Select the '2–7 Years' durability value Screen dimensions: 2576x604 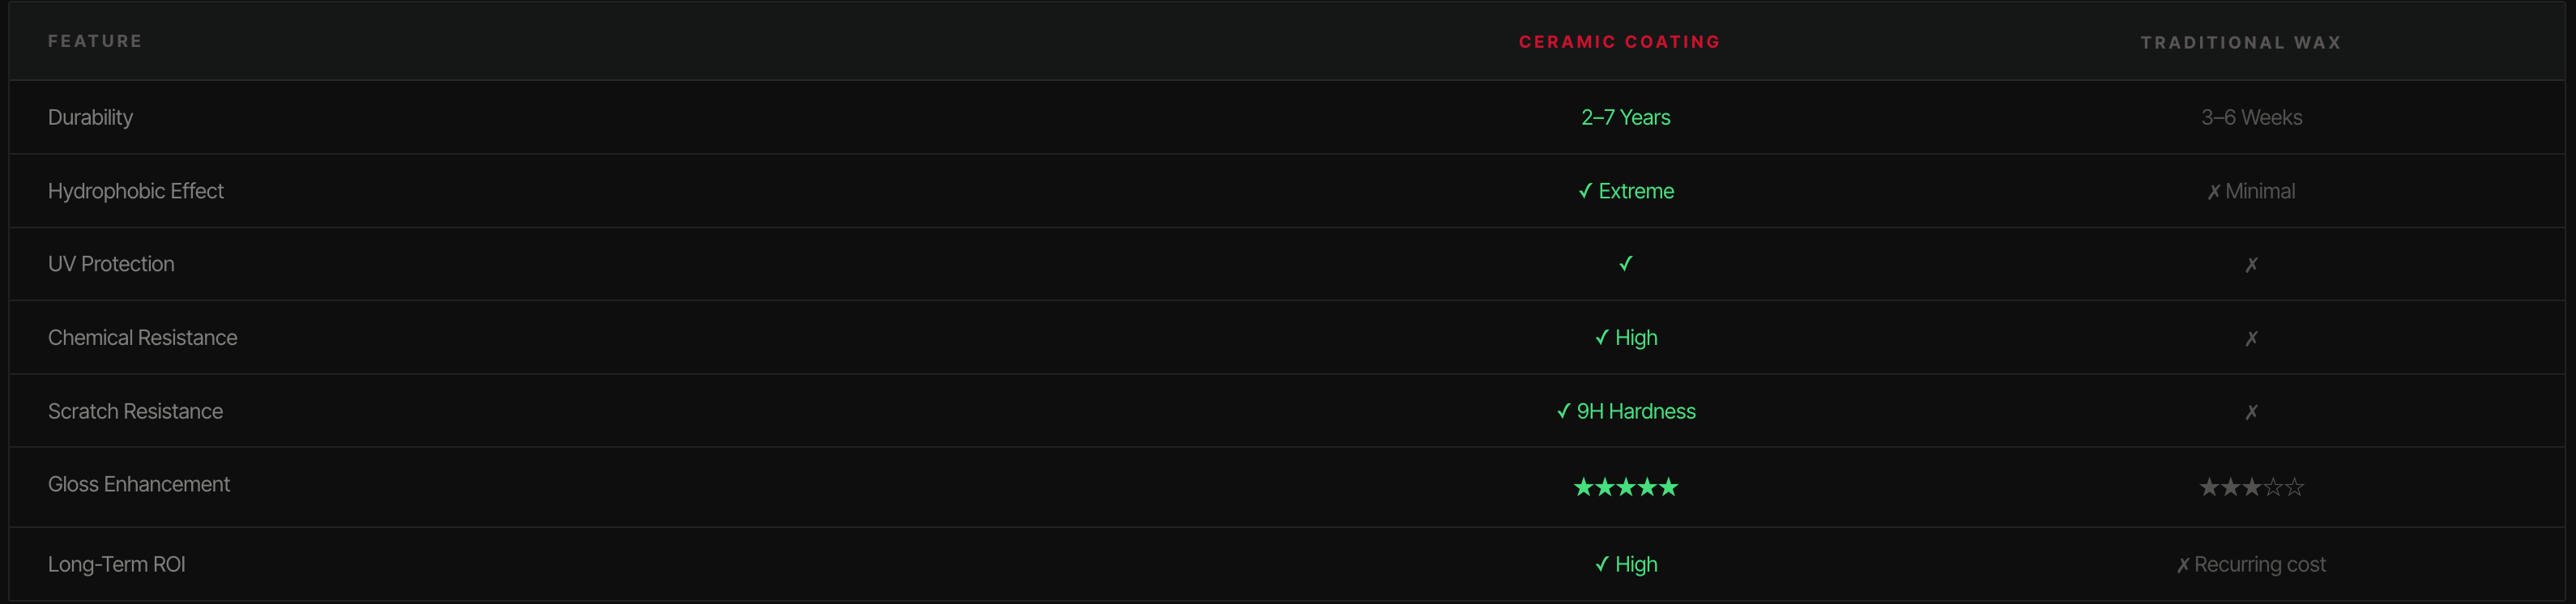pos(1625,117)
